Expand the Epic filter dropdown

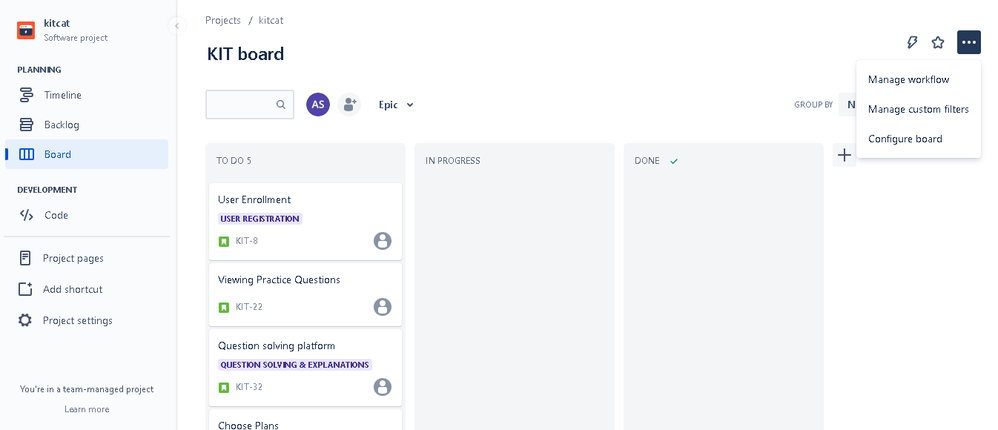(396, 104)
